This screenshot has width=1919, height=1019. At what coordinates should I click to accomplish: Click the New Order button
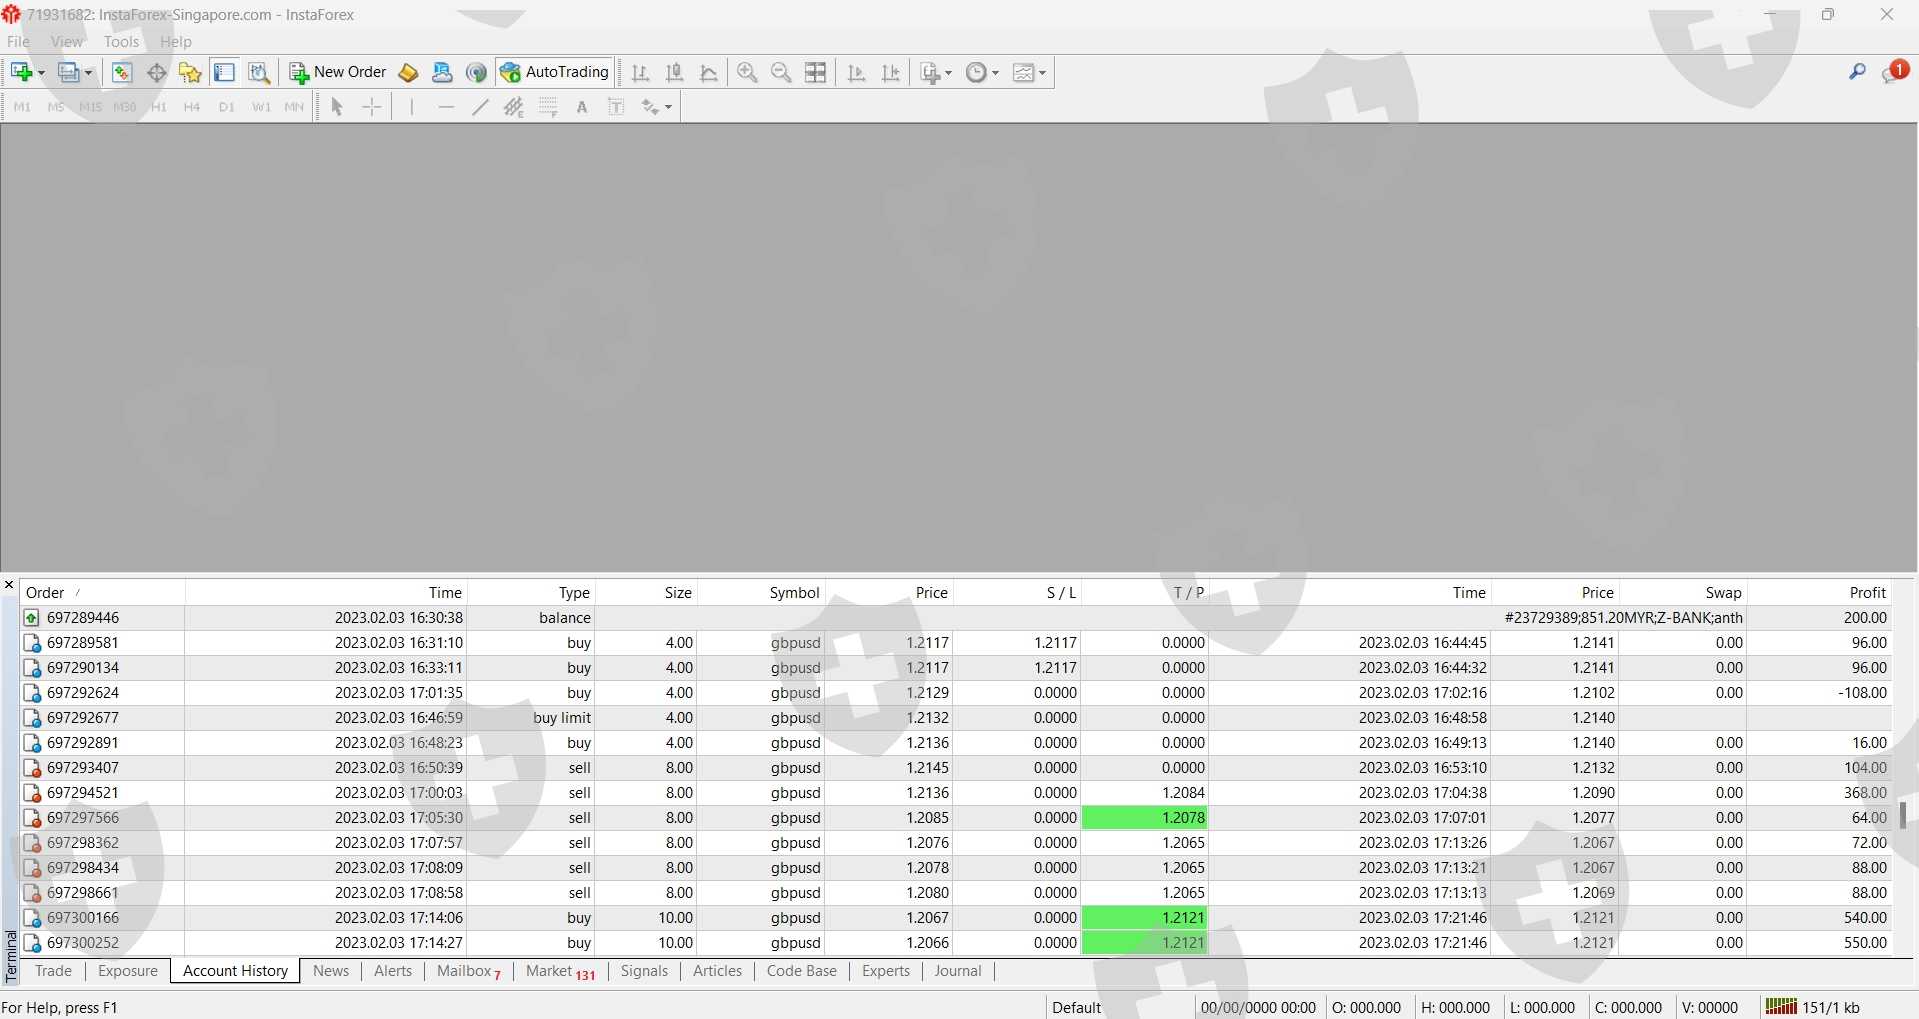(x=338, y=72)
